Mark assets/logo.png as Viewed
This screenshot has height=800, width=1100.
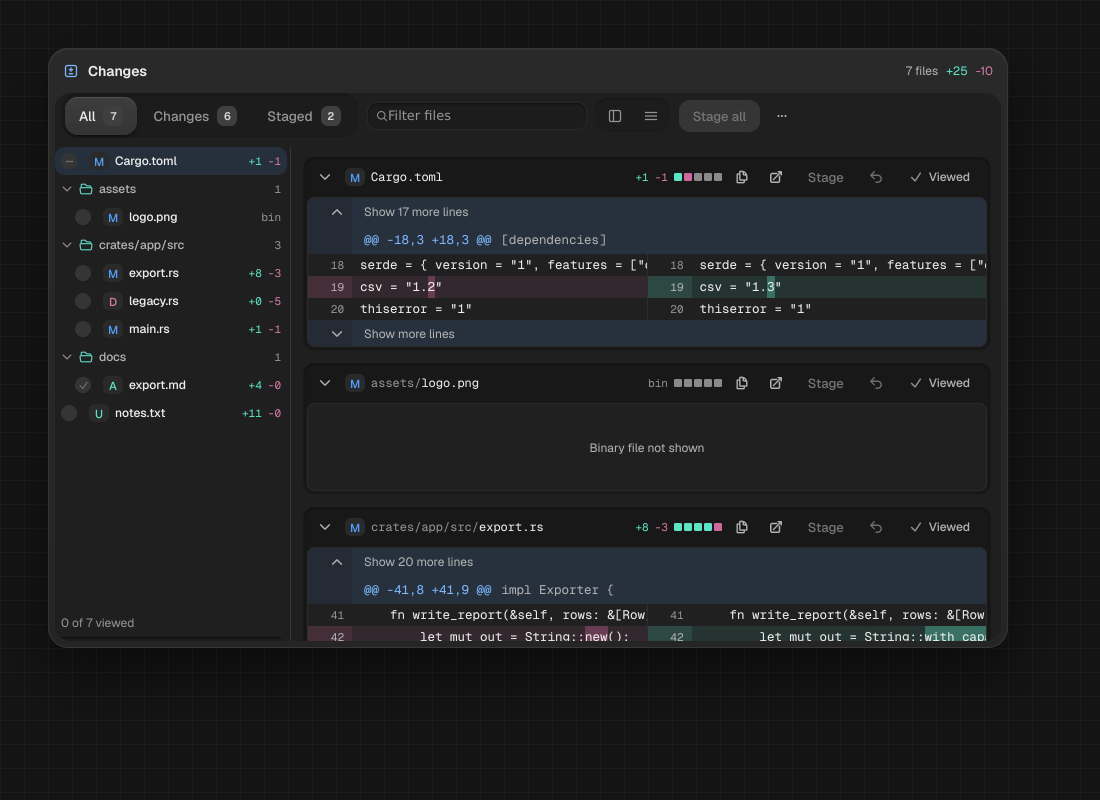pos(940,383)
